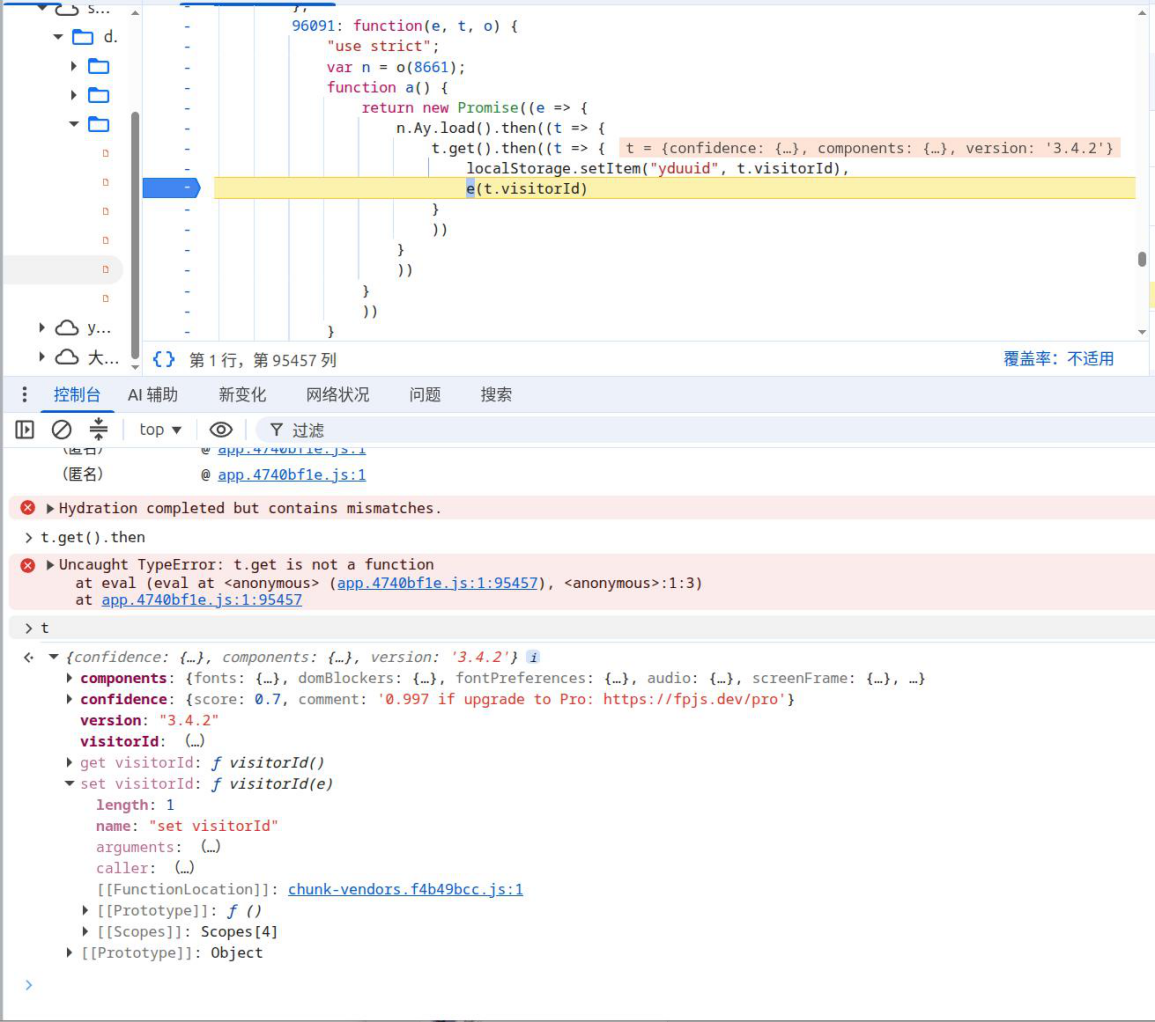Collapse the logged object {confidence, components}
Image resolution: width=1155 pixels, height=1022 pixels.
coord(54,657)
